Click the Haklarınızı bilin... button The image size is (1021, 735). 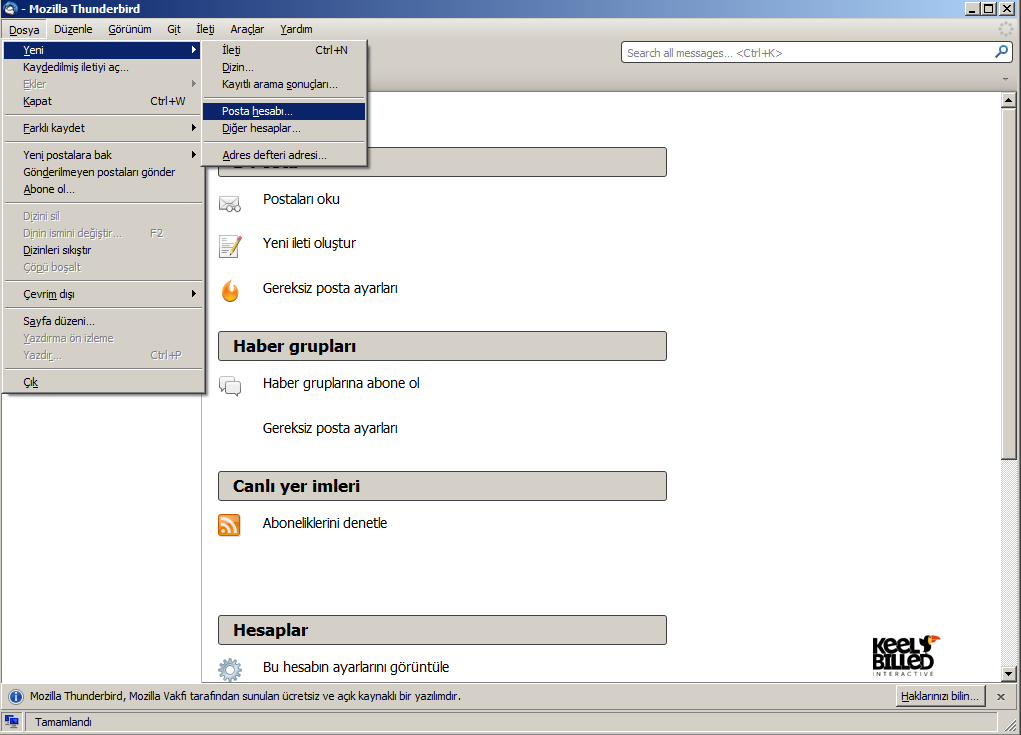[x=940, y=697]
